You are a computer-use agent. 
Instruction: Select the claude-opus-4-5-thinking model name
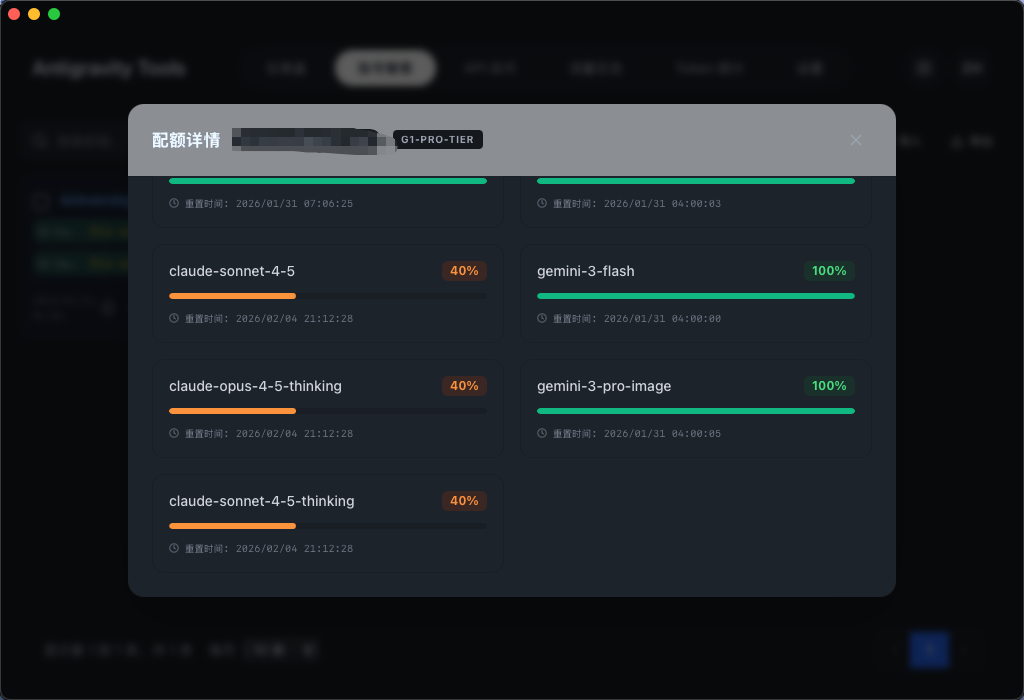(x=255, y=386)
